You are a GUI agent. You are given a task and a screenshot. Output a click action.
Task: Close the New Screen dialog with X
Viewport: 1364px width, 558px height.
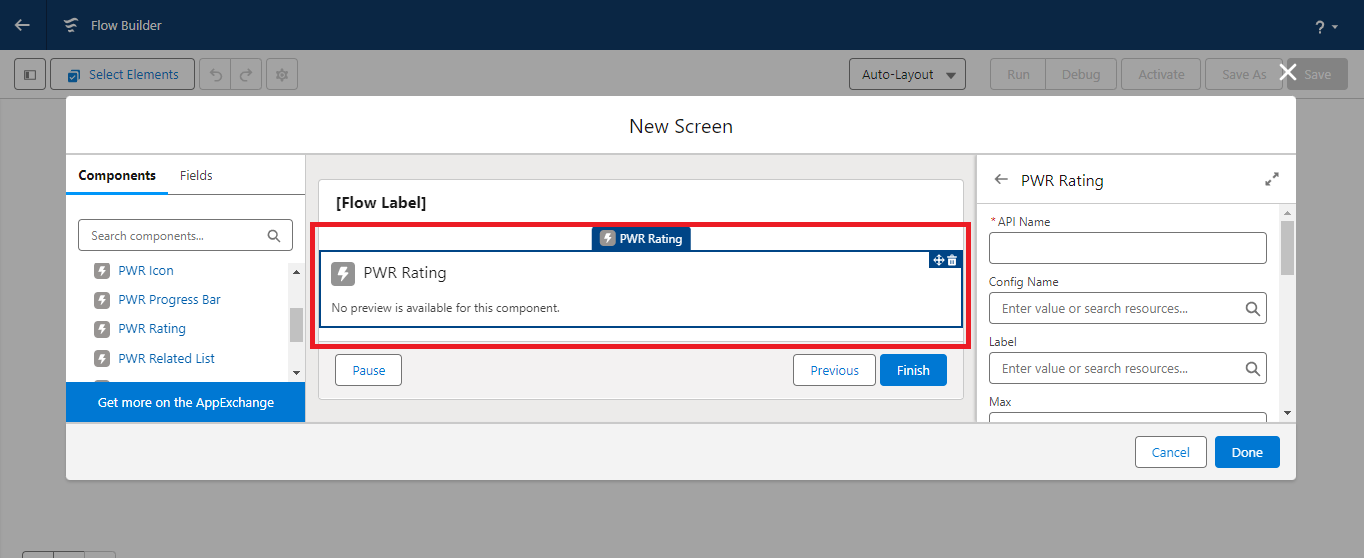(1288, 72)
